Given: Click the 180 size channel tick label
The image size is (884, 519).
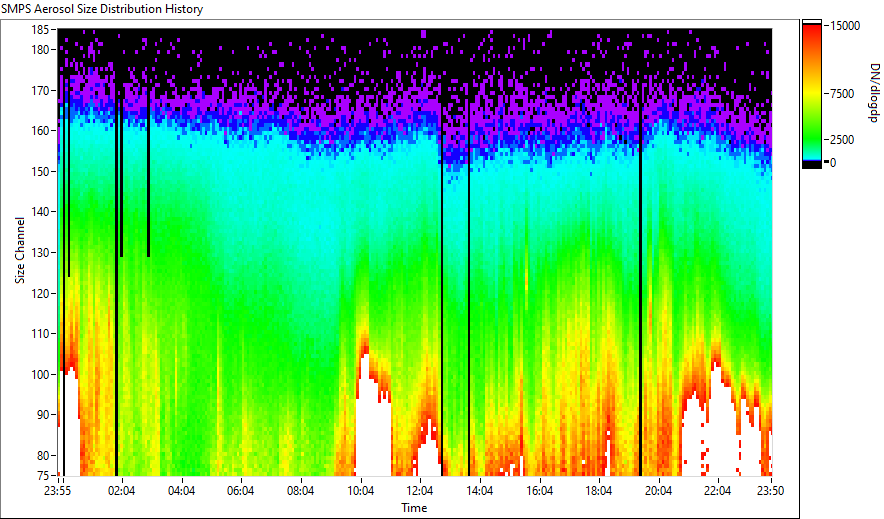Looking at the screenshot, I should [x=41, y=50].
